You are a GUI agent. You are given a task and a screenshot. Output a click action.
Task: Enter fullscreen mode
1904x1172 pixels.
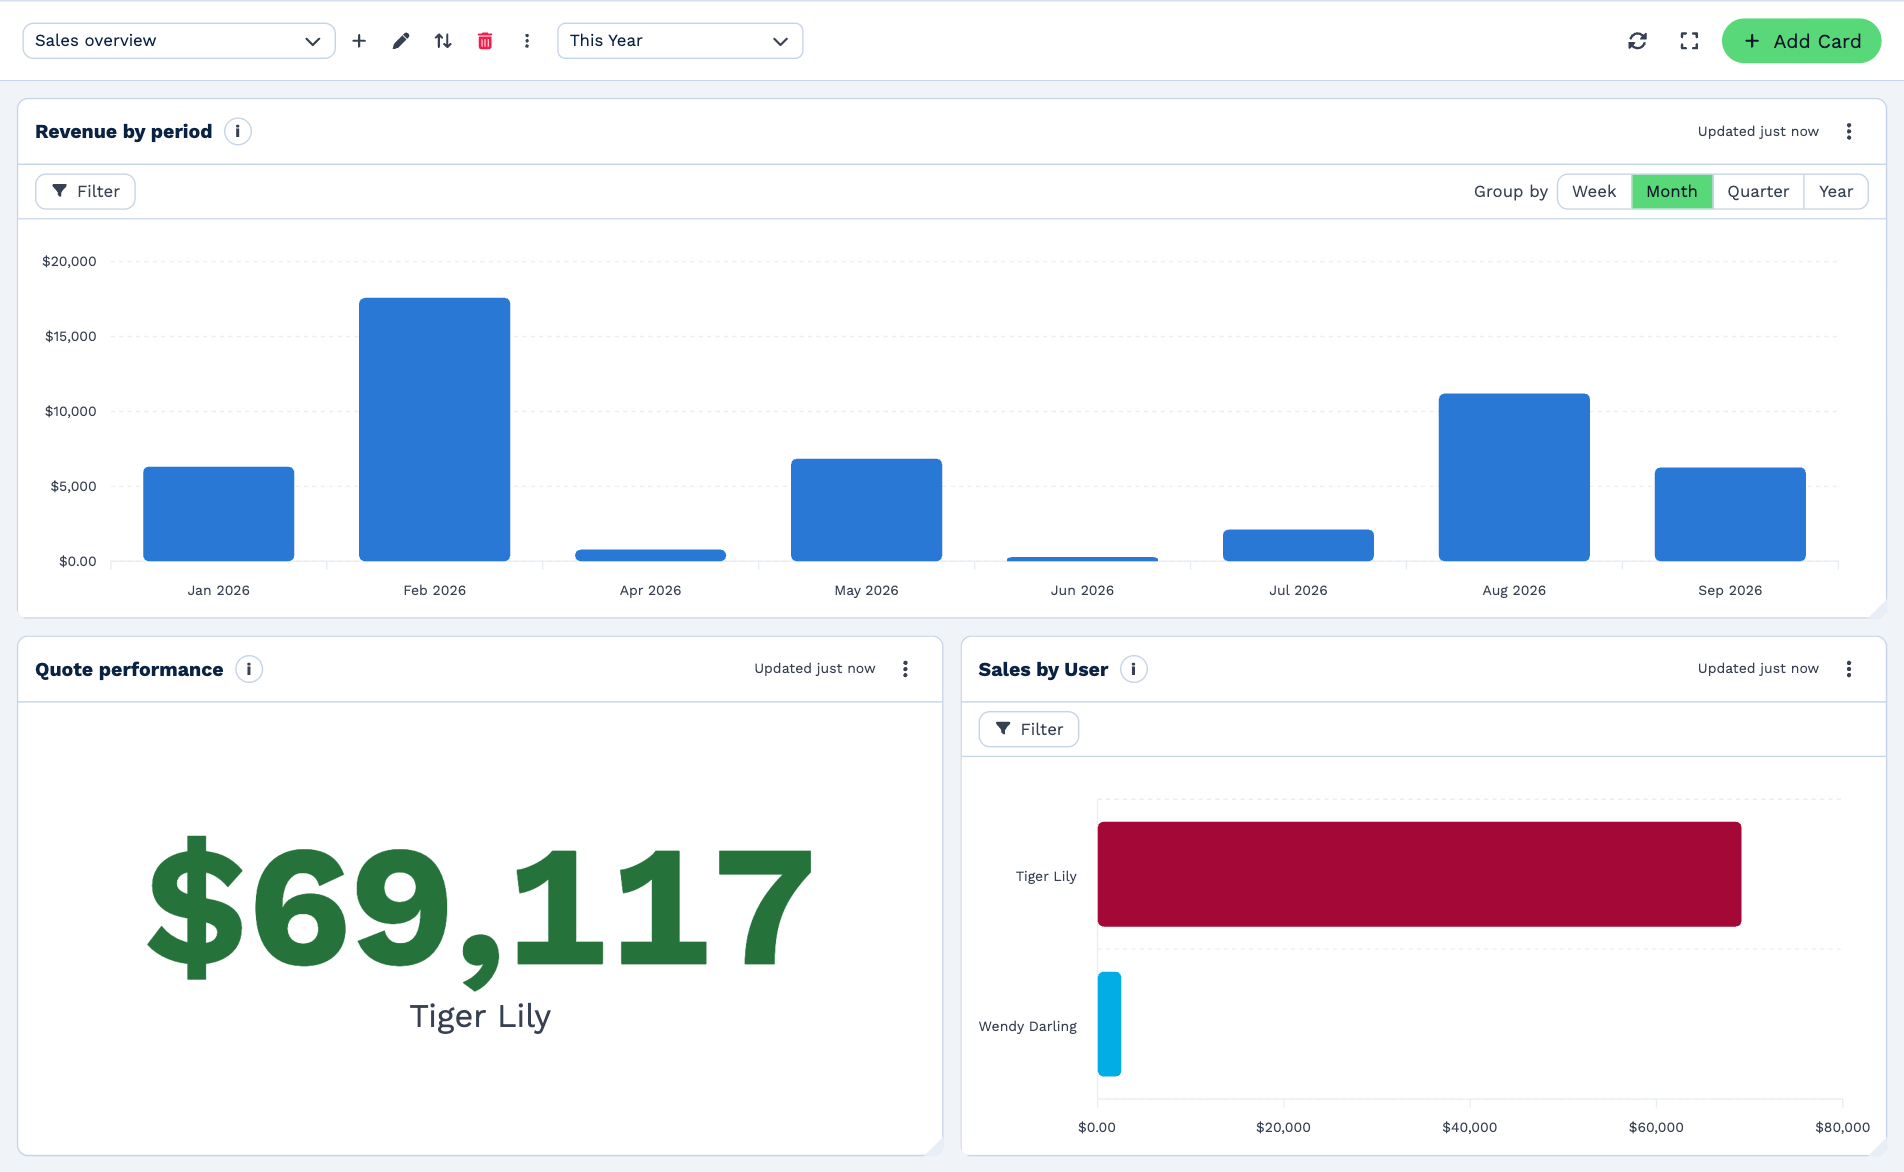tap(1689, 41)
